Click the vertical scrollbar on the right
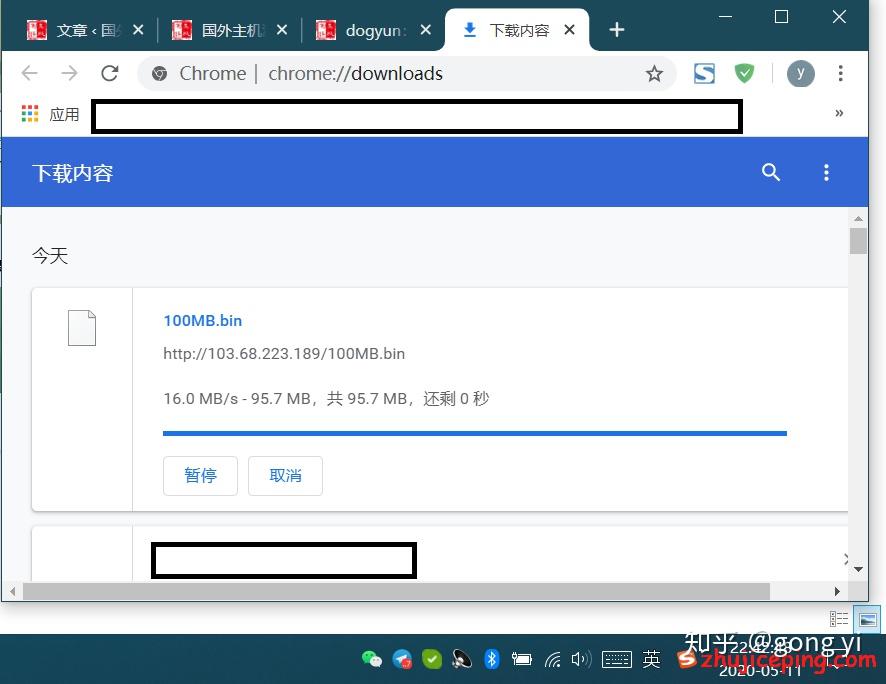Screen dimensions: 886x684 tap(858, 241)
